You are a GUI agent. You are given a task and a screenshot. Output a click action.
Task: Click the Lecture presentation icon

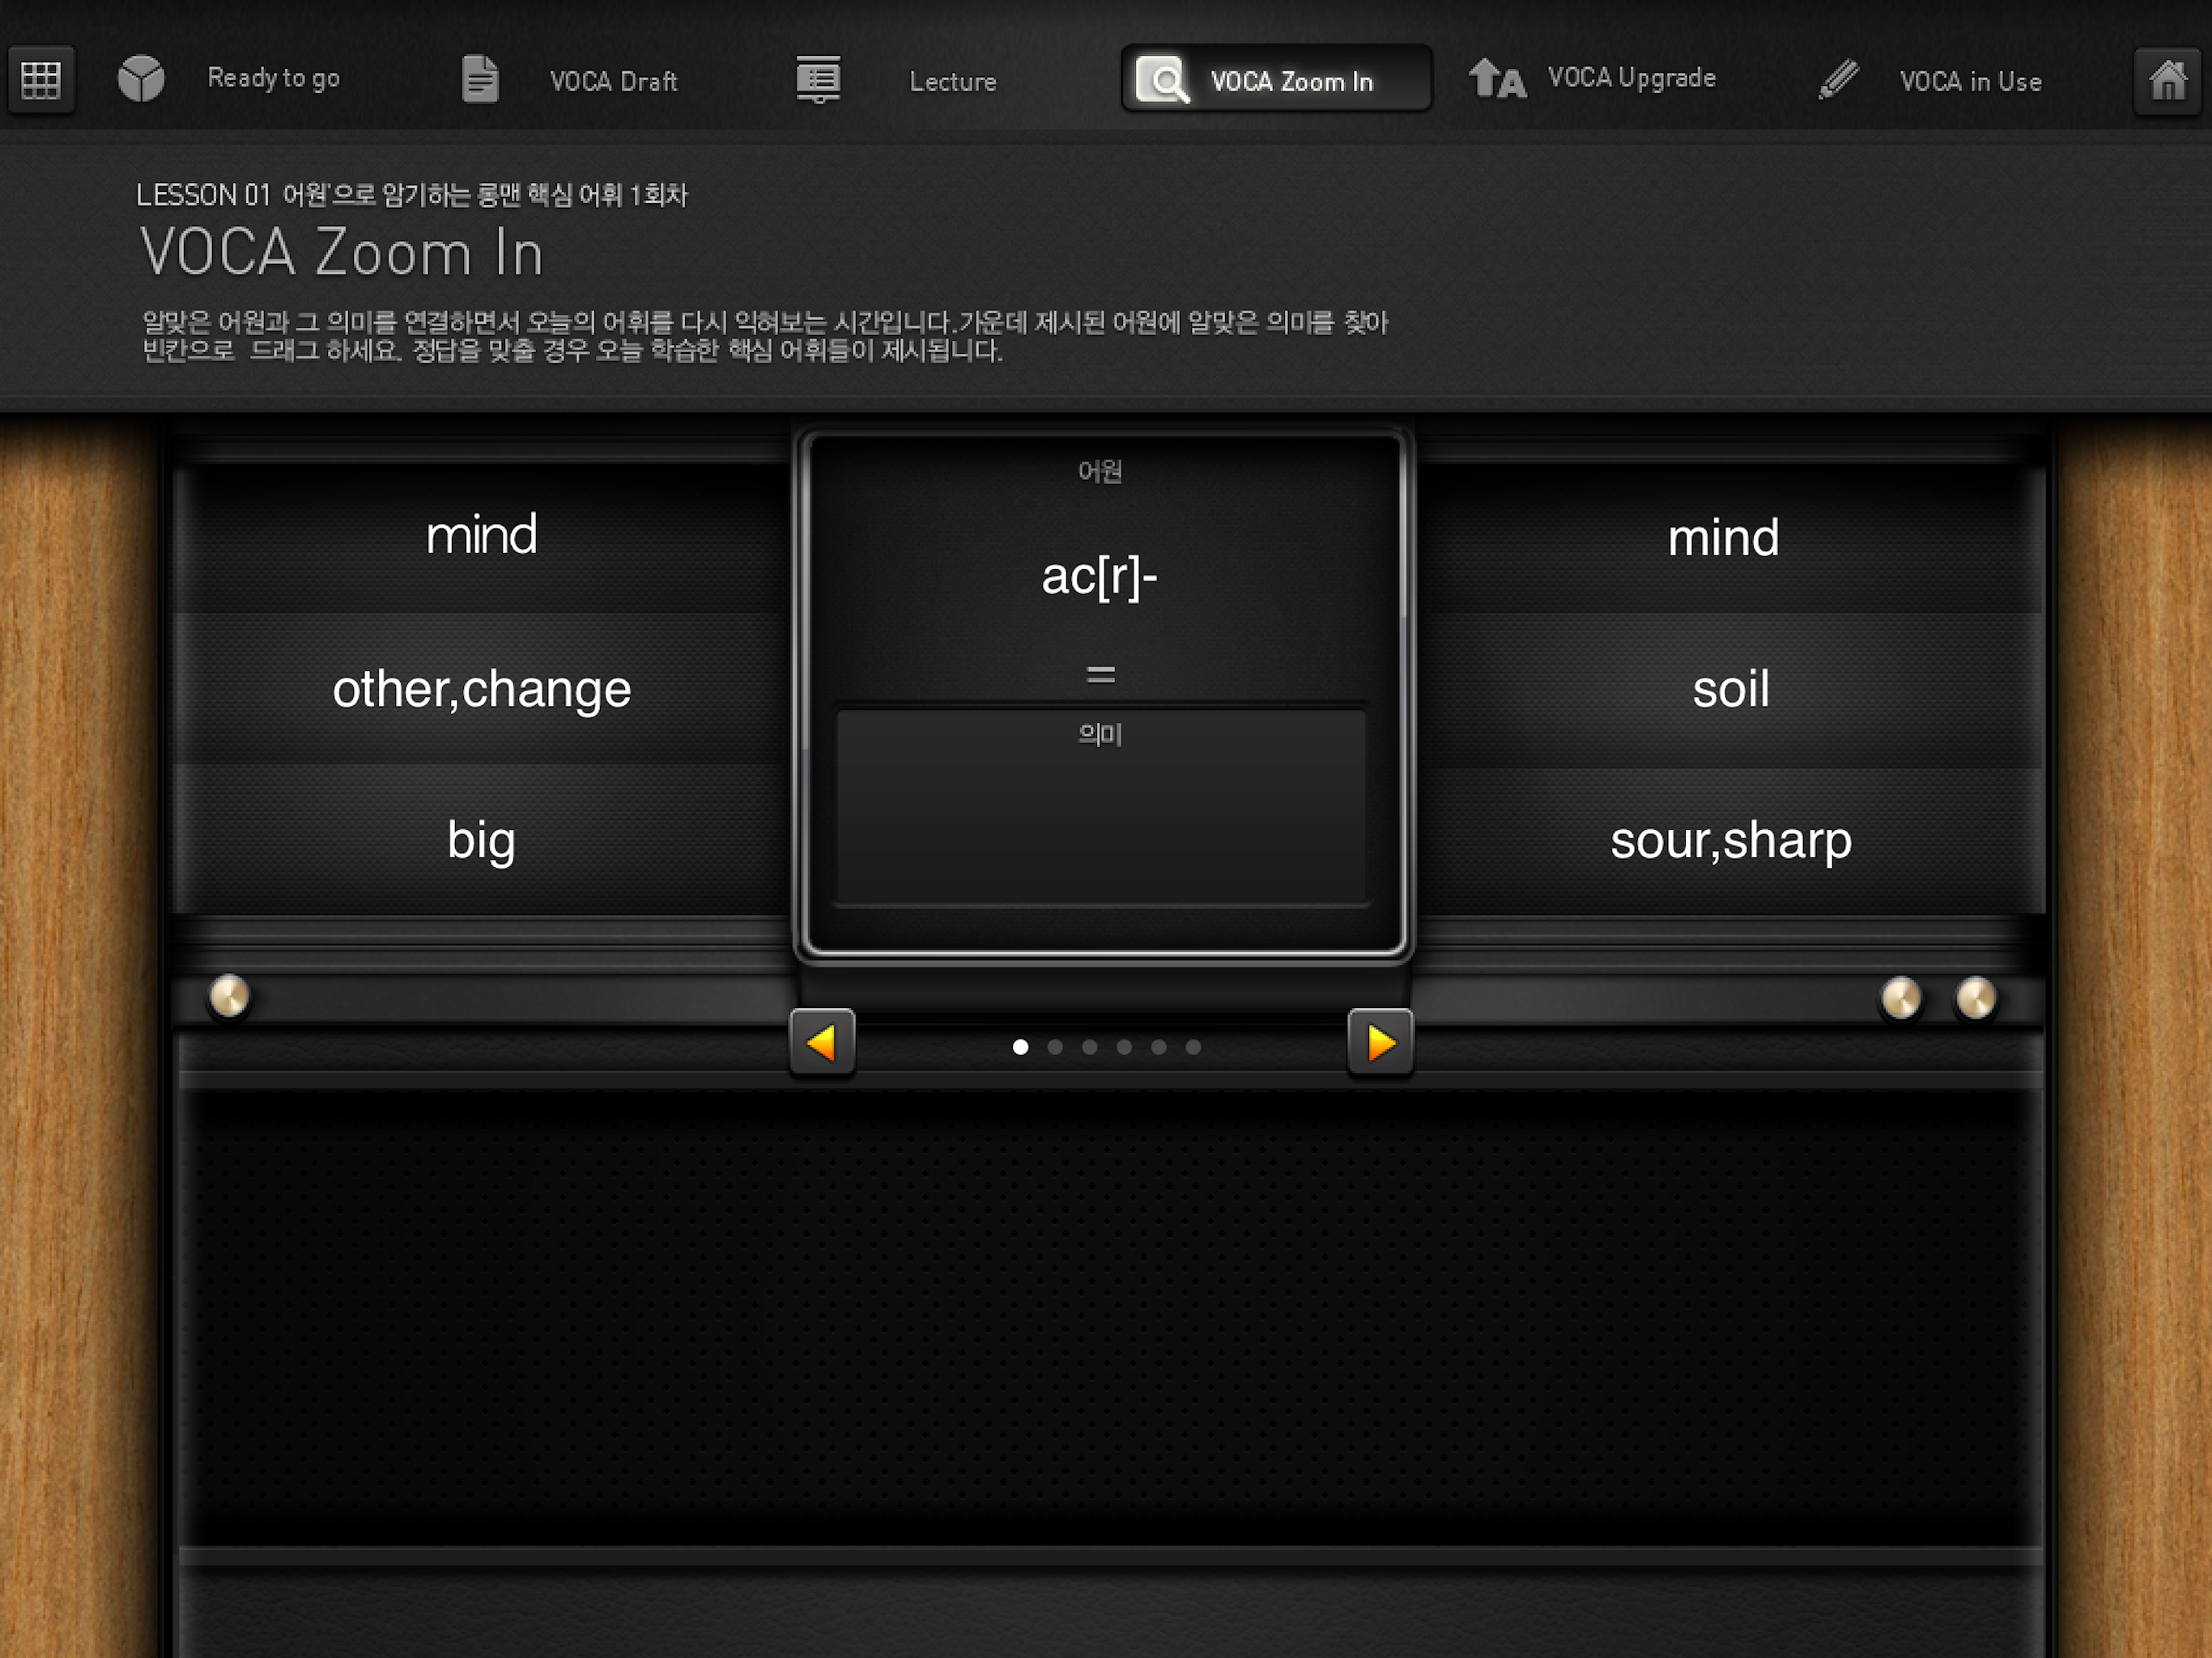tap(818, 79)
